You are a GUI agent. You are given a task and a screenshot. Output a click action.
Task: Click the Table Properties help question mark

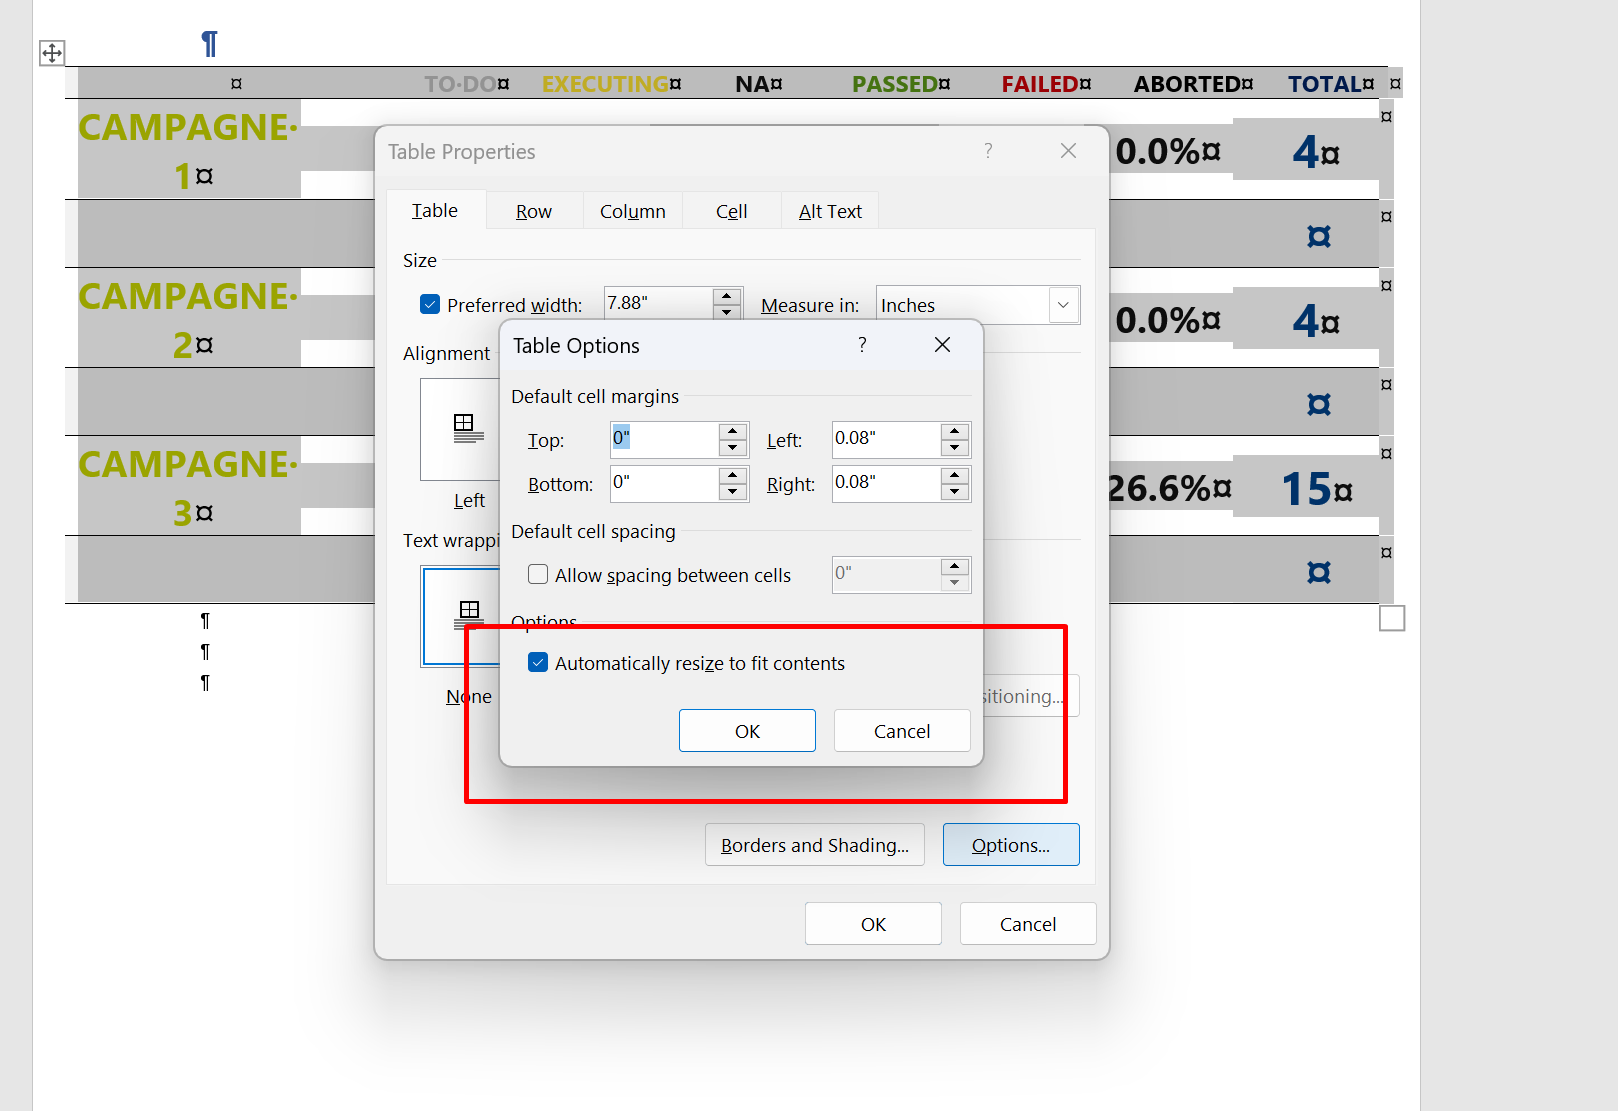click(988, 151)
